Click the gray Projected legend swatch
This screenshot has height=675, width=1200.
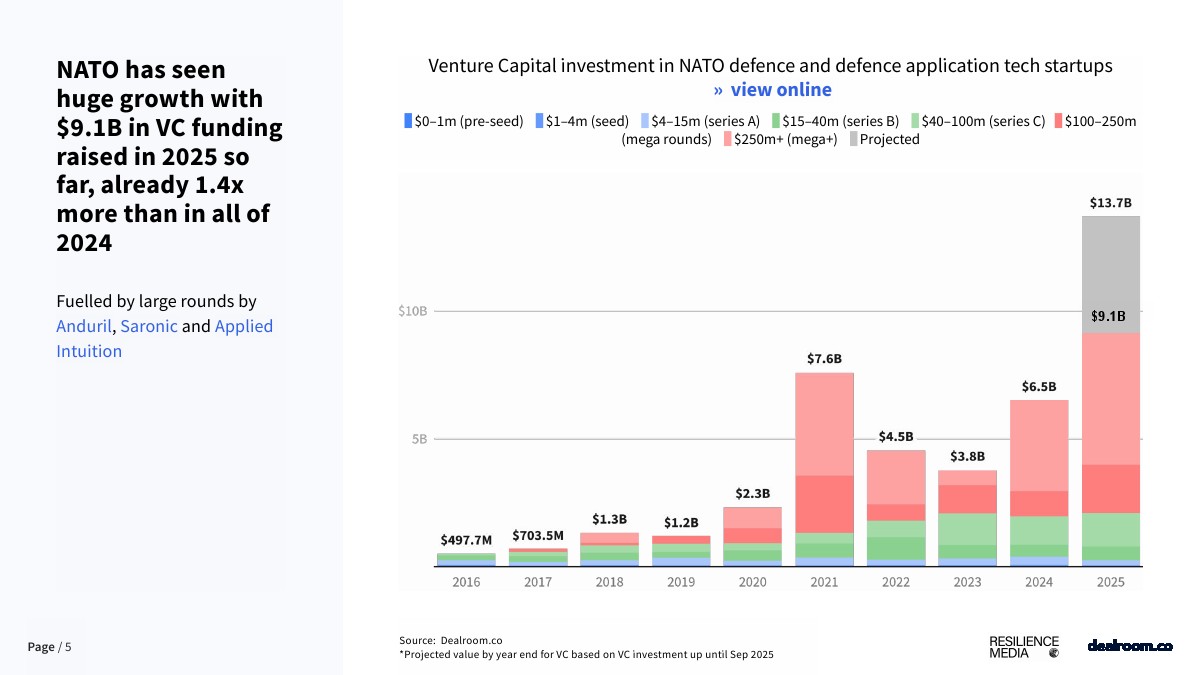(852, 139)
